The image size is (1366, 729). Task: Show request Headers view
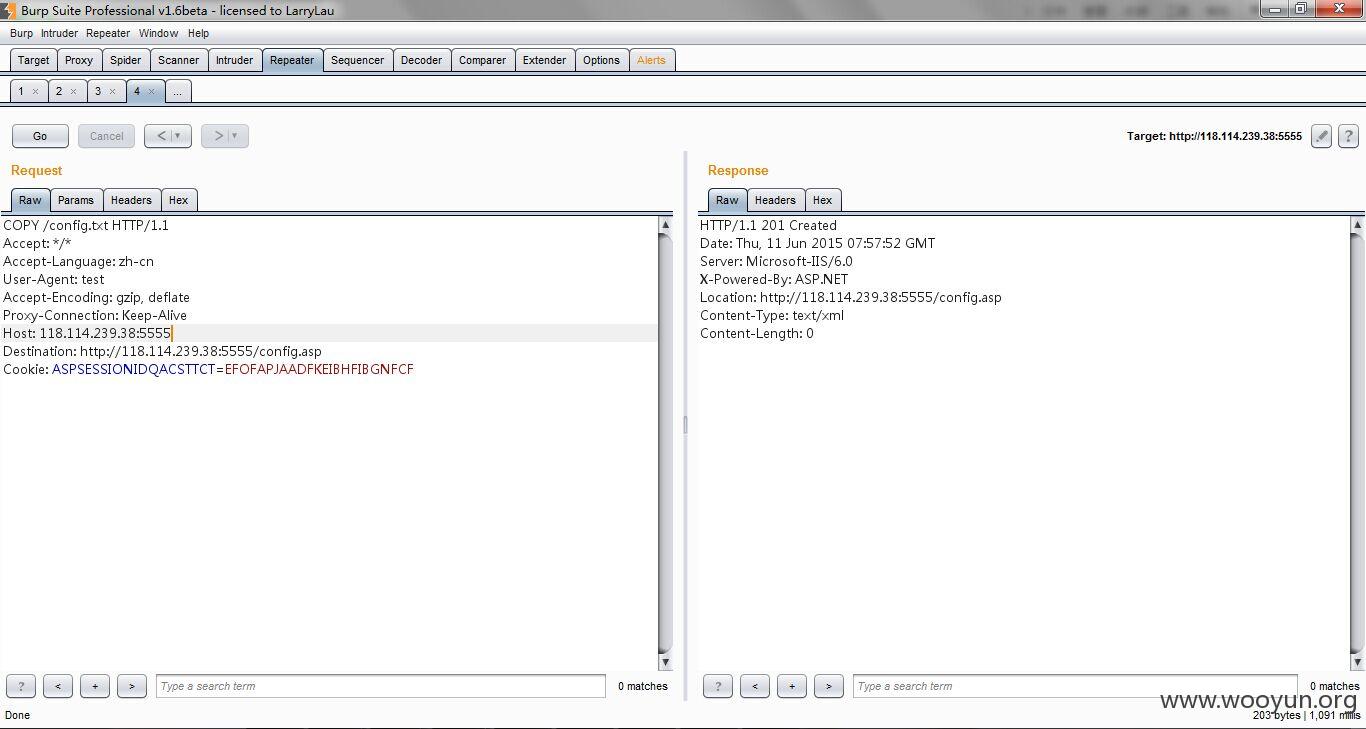tap(132, 200)
